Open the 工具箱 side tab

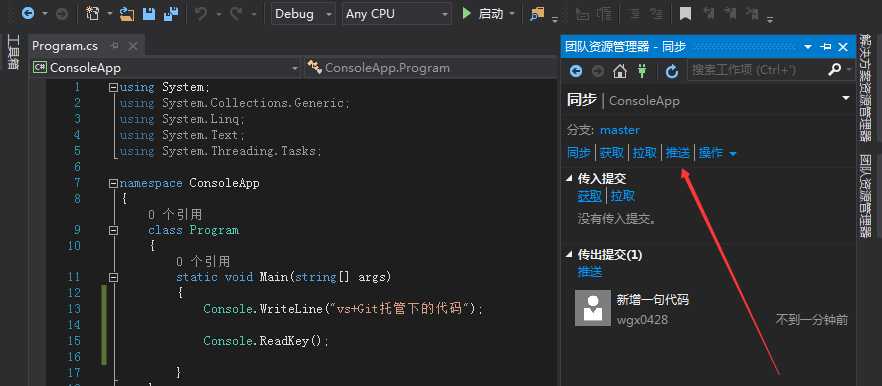14,52
